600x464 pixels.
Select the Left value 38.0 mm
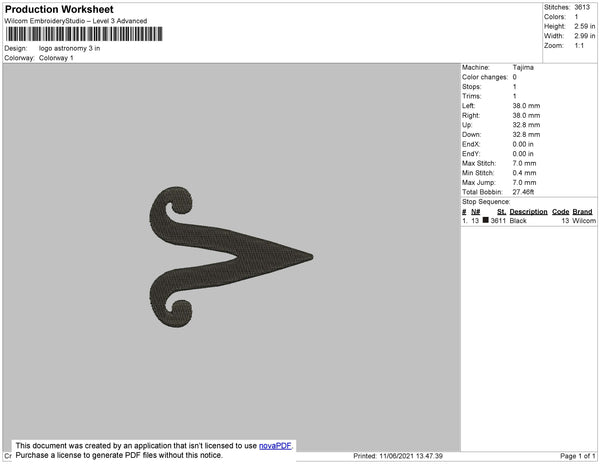526,106
